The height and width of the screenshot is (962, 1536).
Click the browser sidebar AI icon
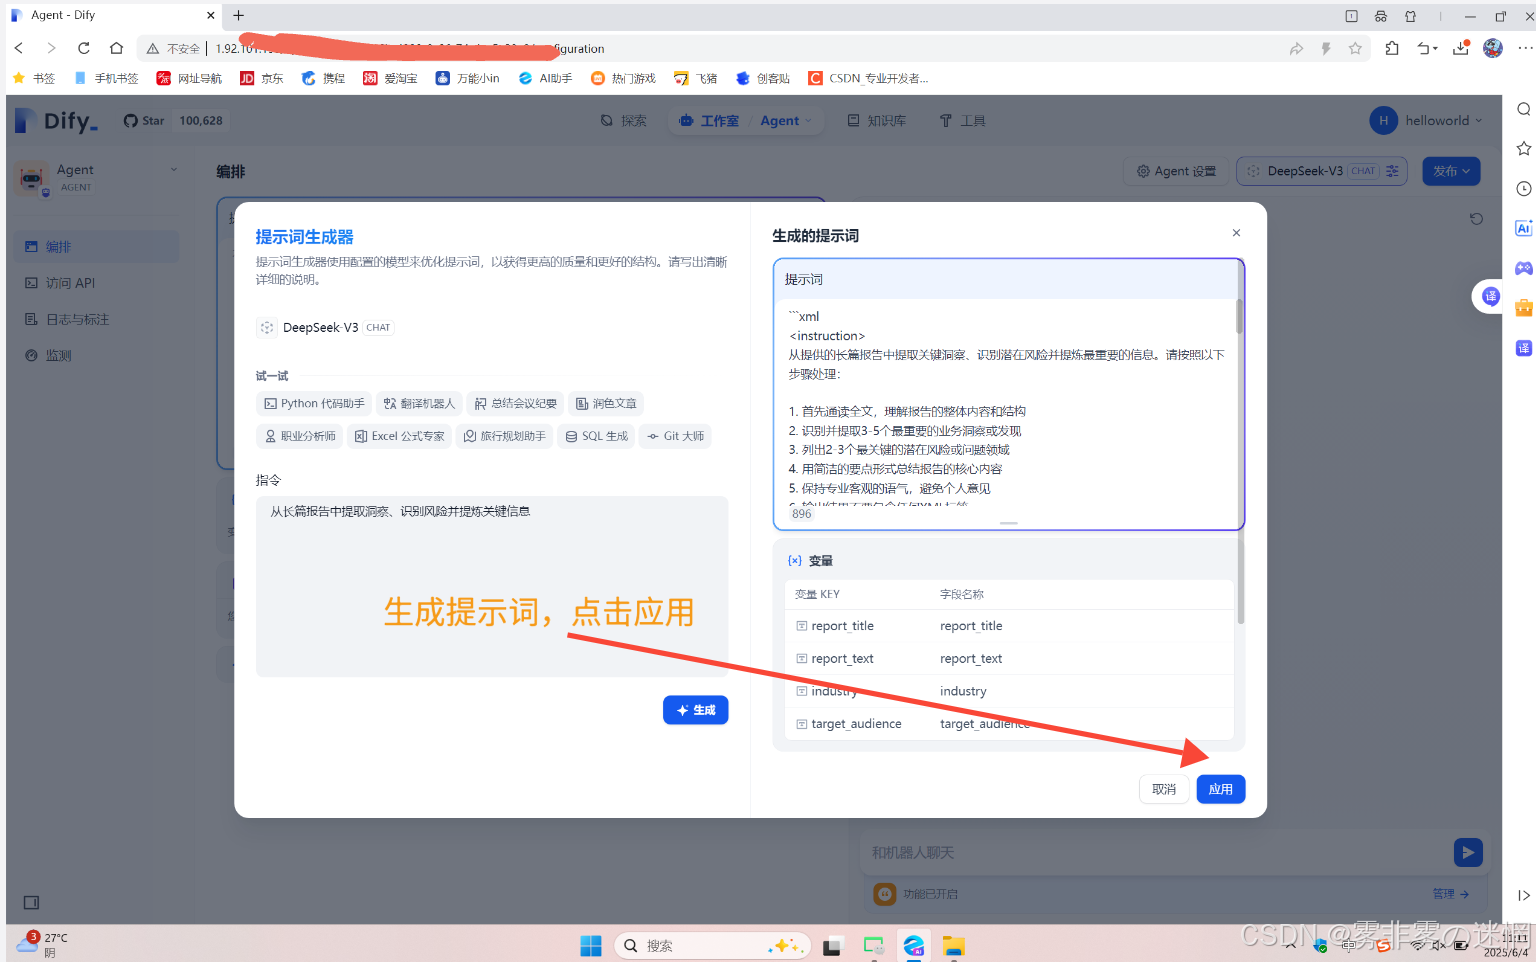(x=1523, y=228)
